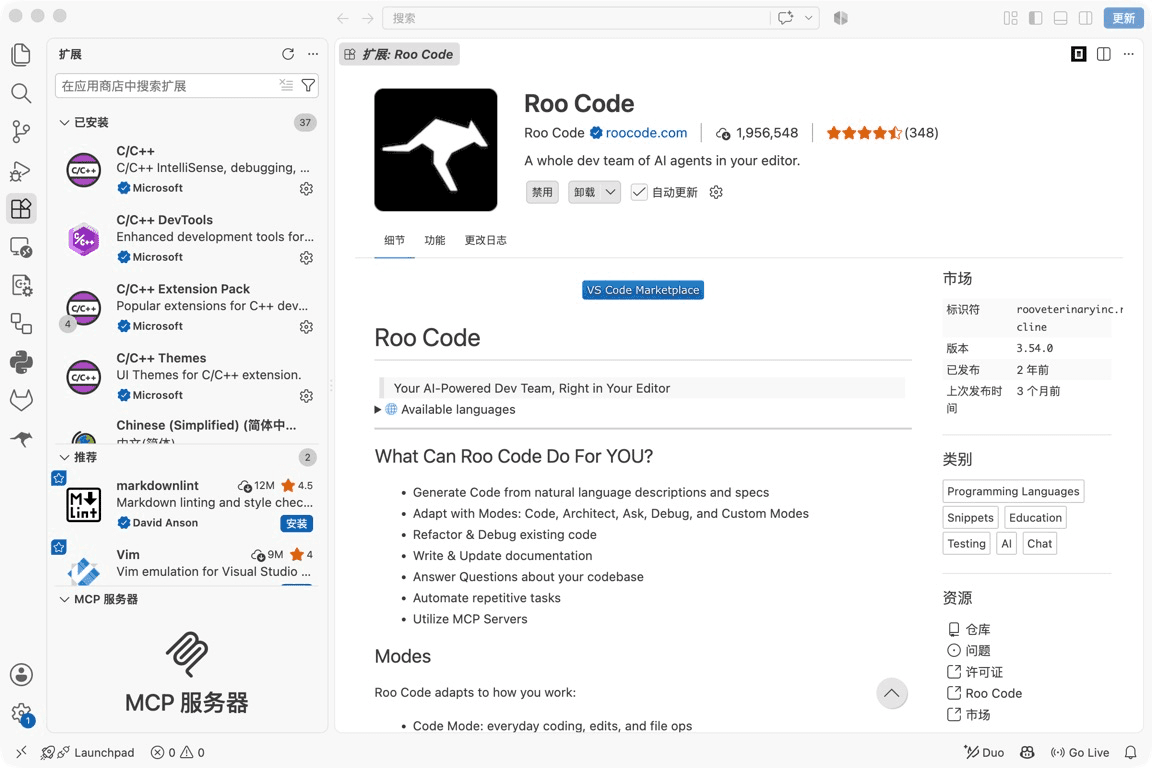Viewport: 1152px width, 768px height.
Task: Open manage gear for C/C++ Themes
Action: tap(306, 396)
